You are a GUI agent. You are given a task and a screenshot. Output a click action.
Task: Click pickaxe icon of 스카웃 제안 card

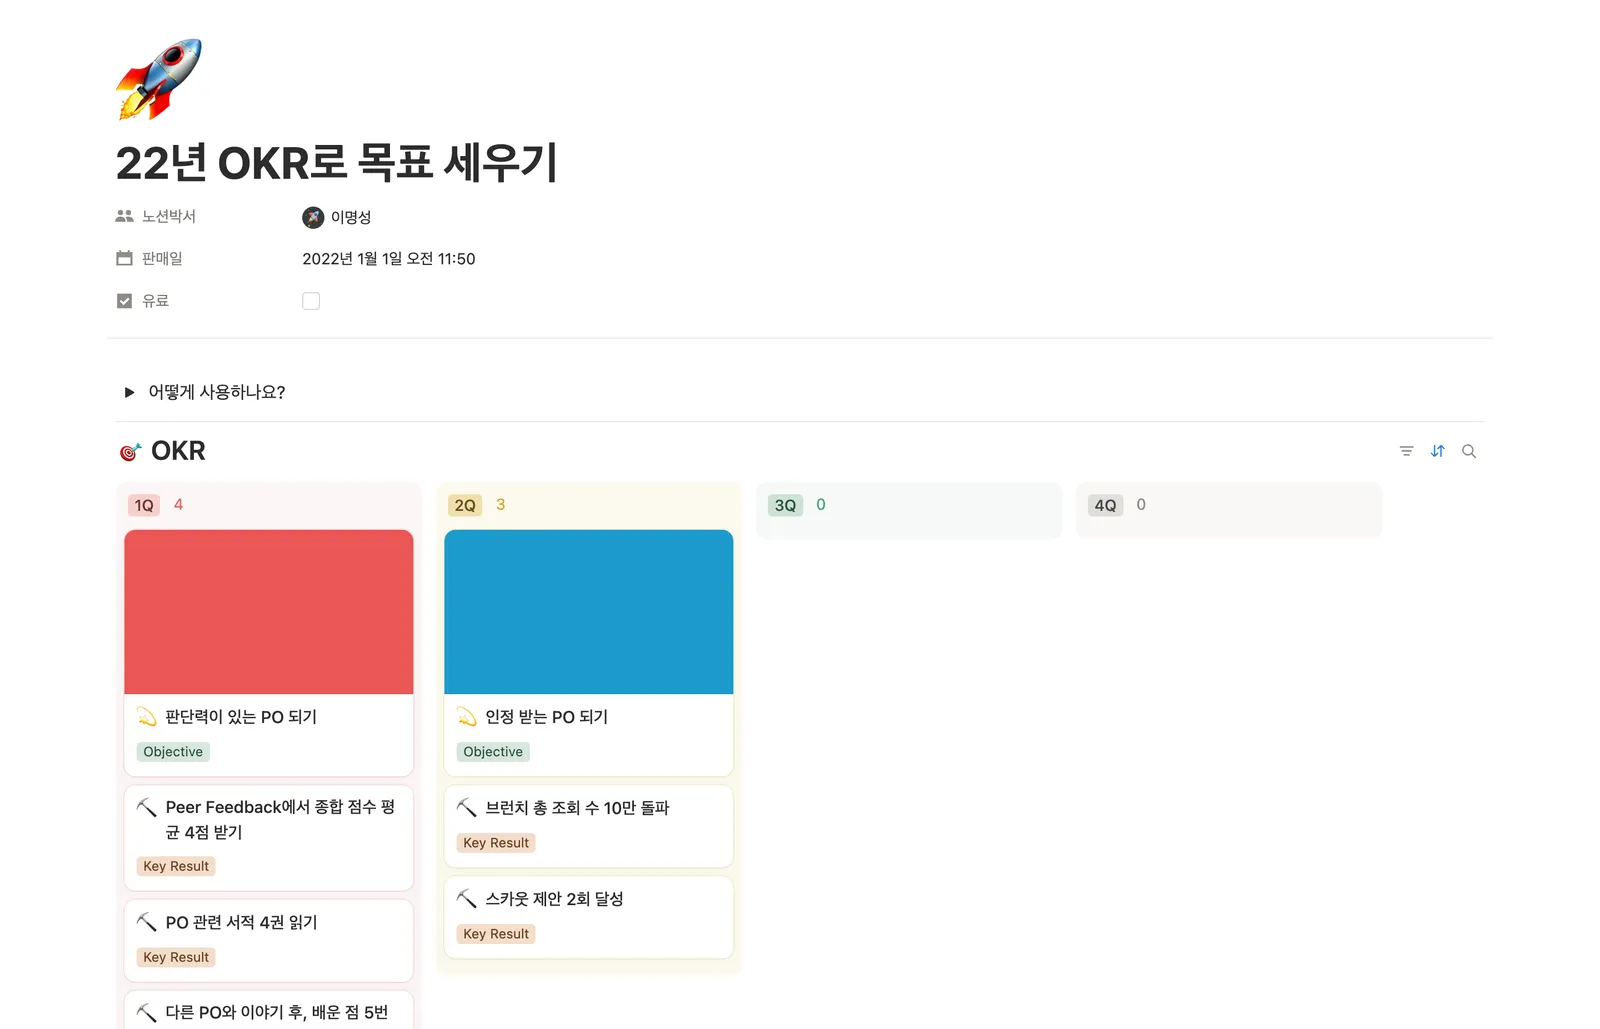tap(467, 898)
